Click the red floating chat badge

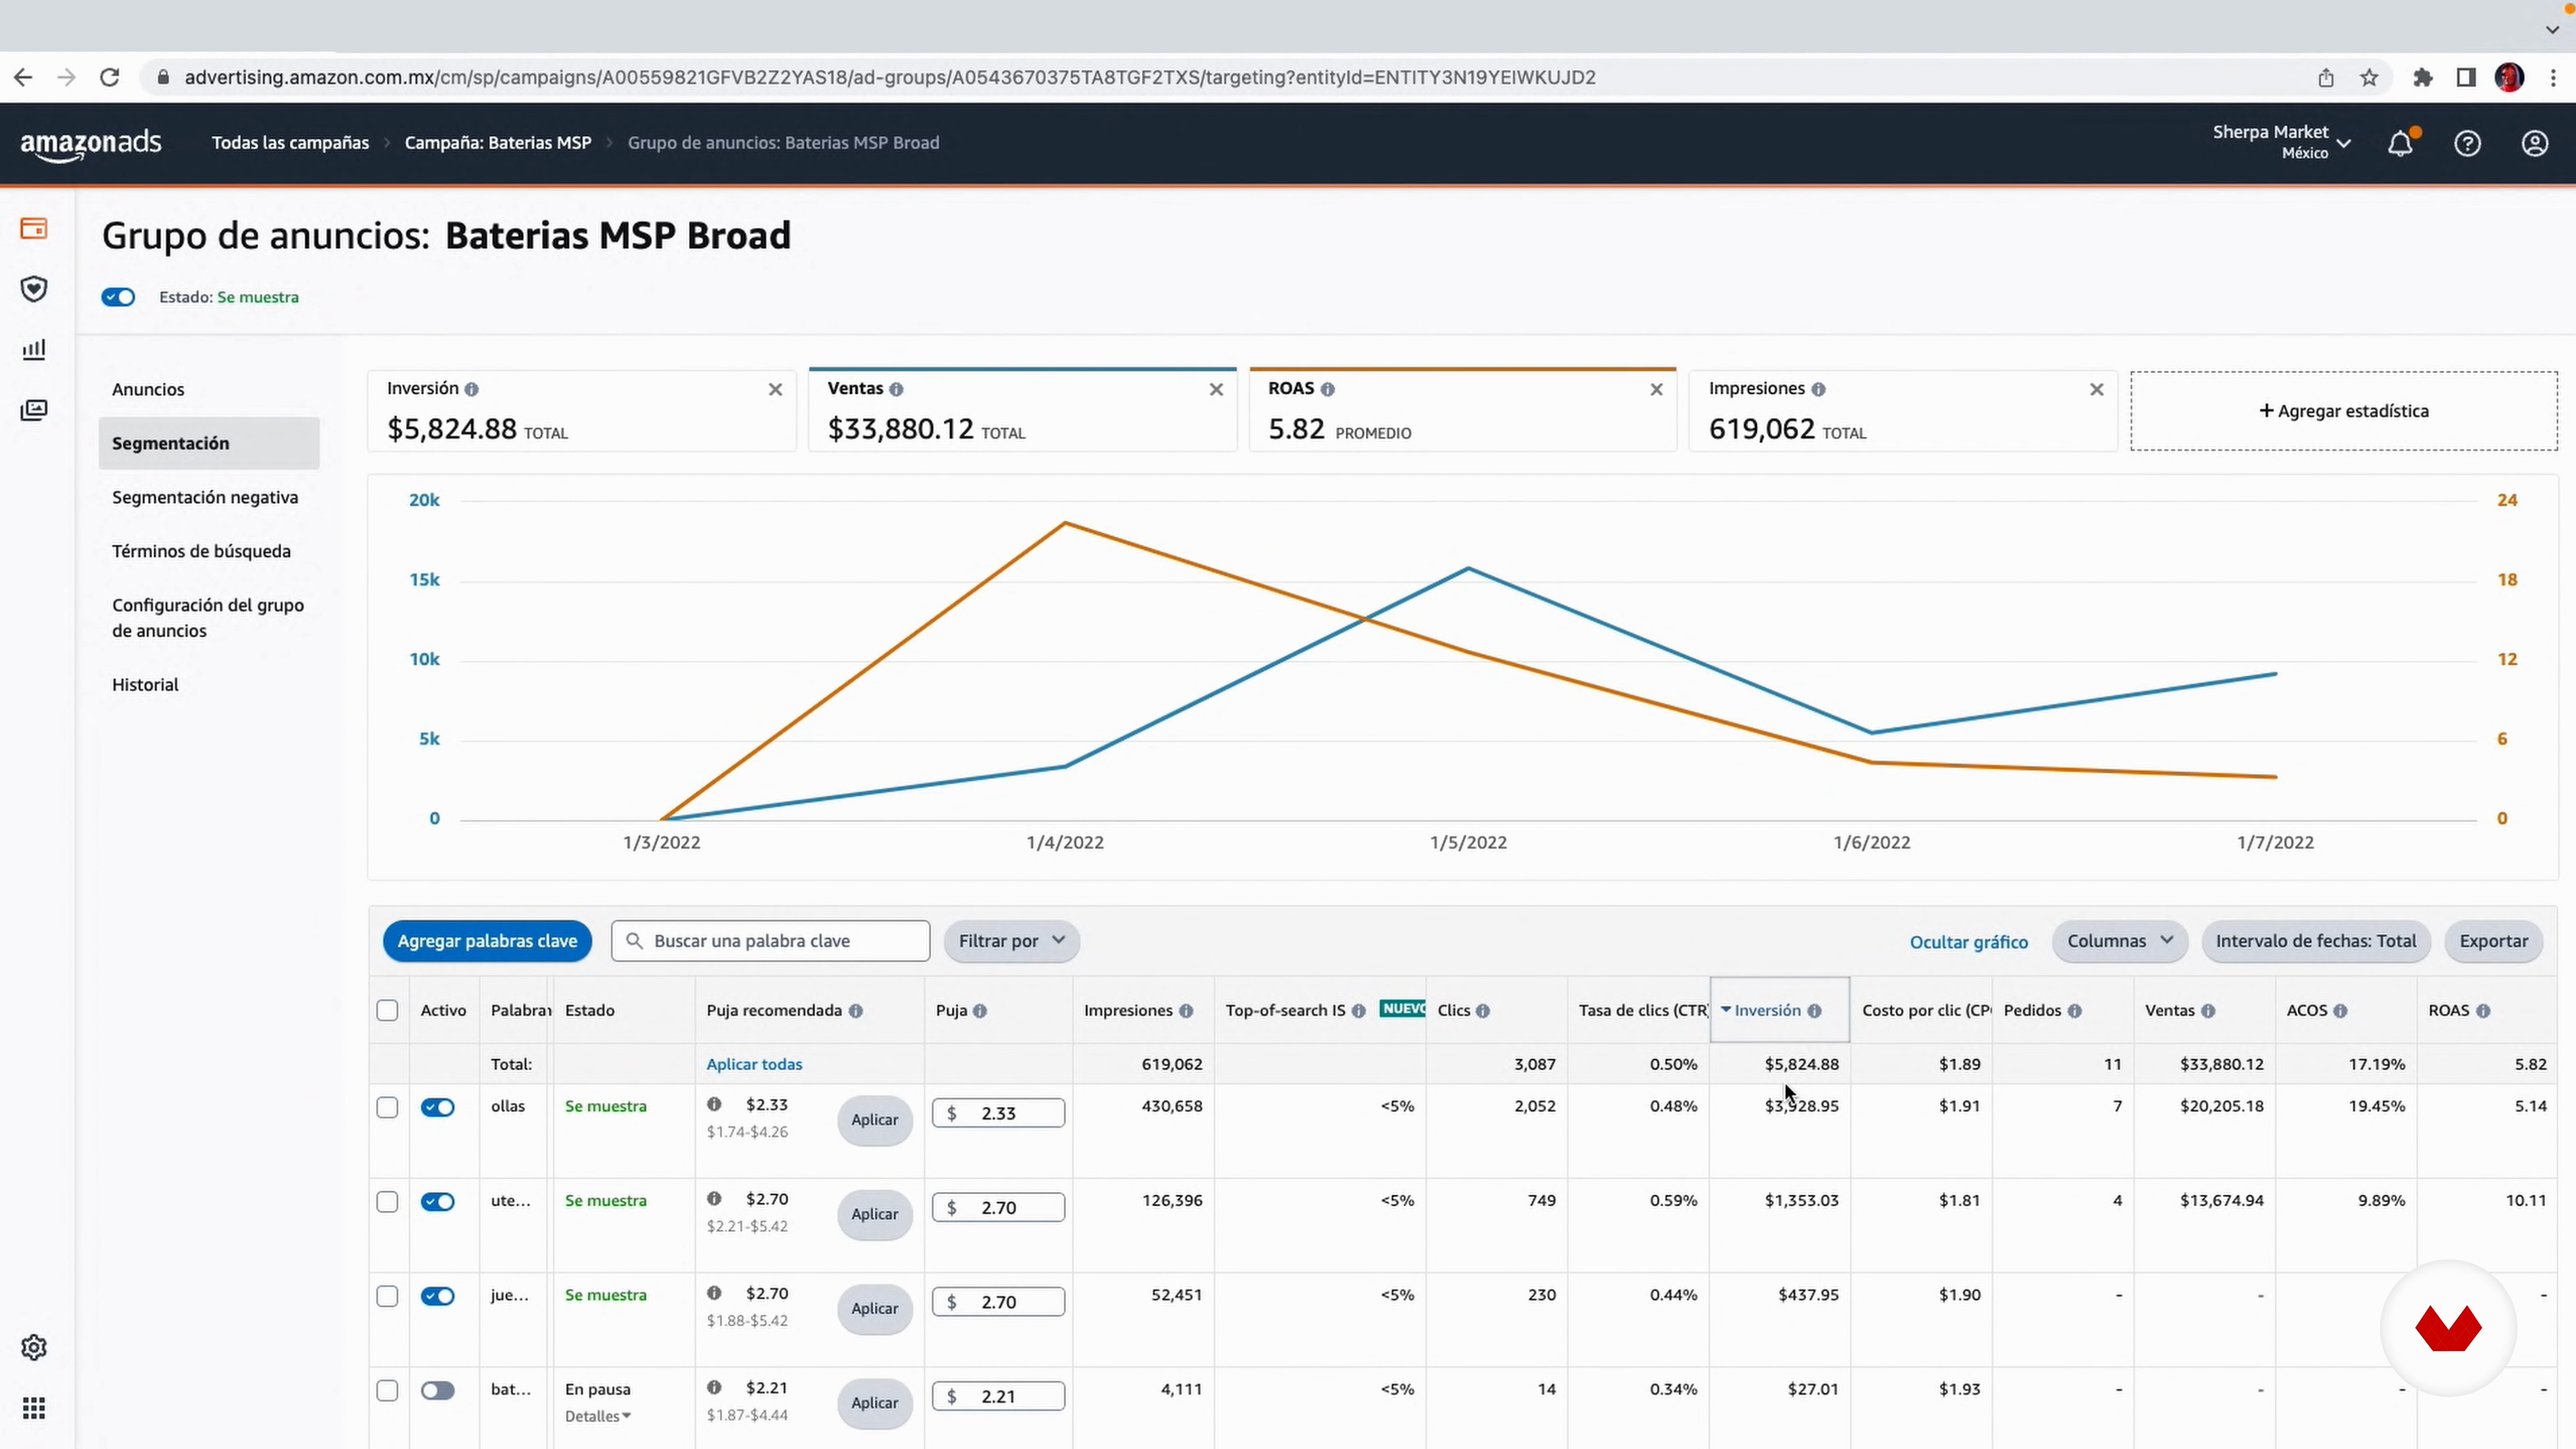pyautogui.click(x=2448, y=1328)
